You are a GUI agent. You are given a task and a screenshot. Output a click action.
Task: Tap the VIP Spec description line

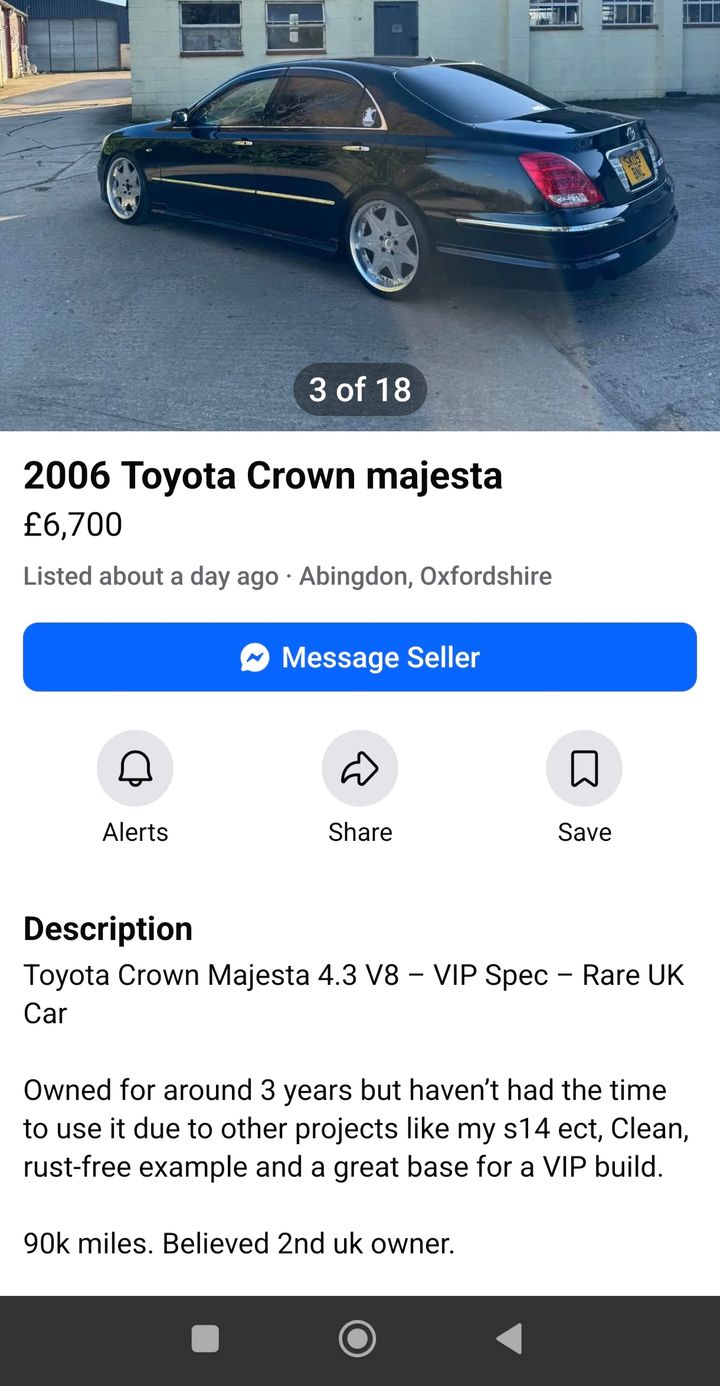354,994
